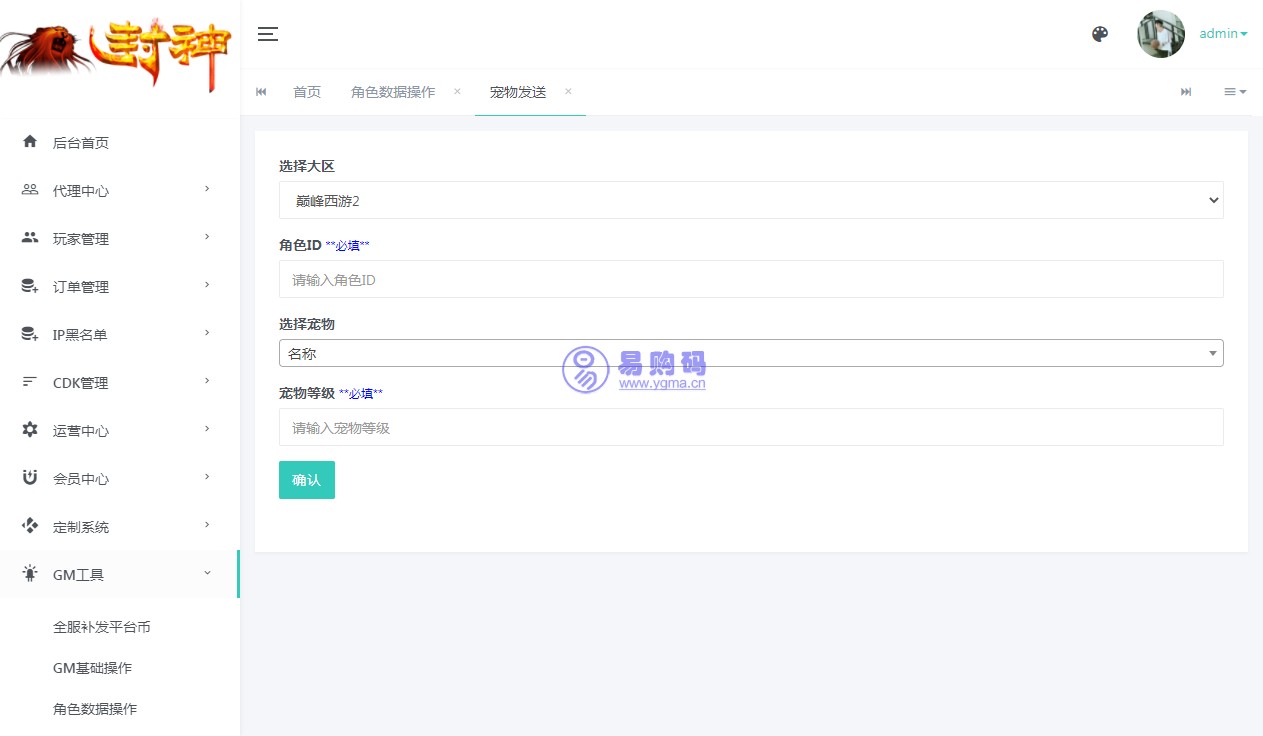Close the 宠物发送 tab

[x=568, y=91]
